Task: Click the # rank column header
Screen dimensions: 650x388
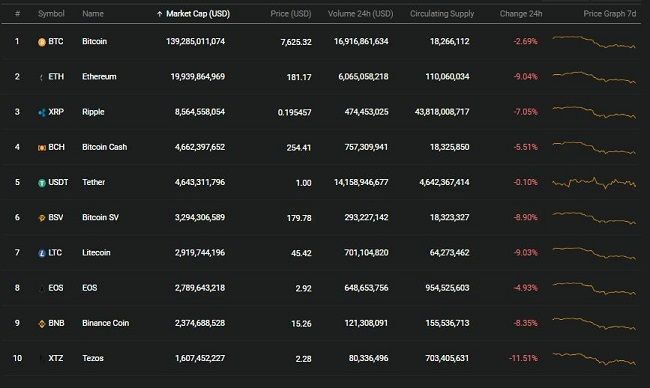Action: pos(17,14)
